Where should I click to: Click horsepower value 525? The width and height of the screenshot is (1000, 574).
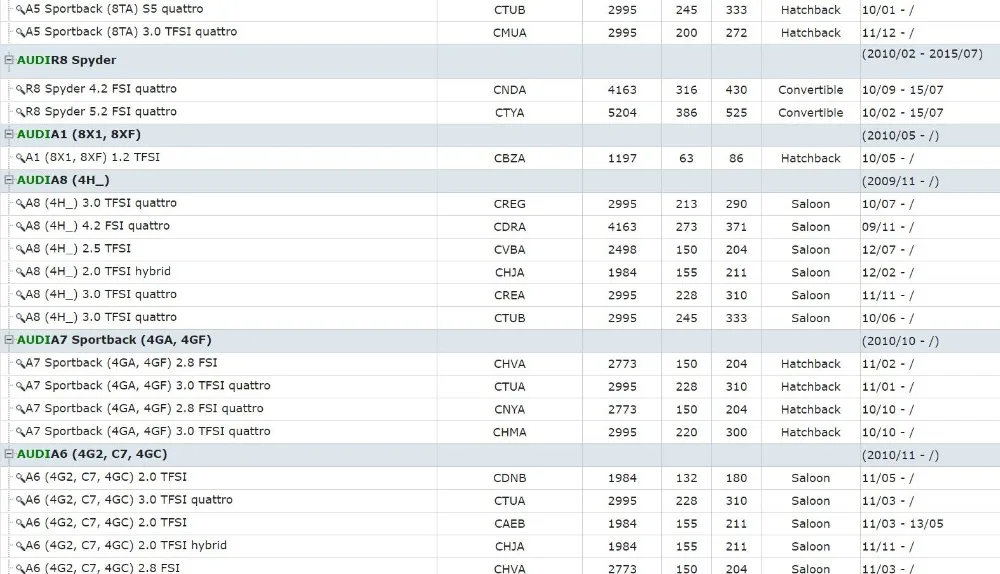[736, 113]
